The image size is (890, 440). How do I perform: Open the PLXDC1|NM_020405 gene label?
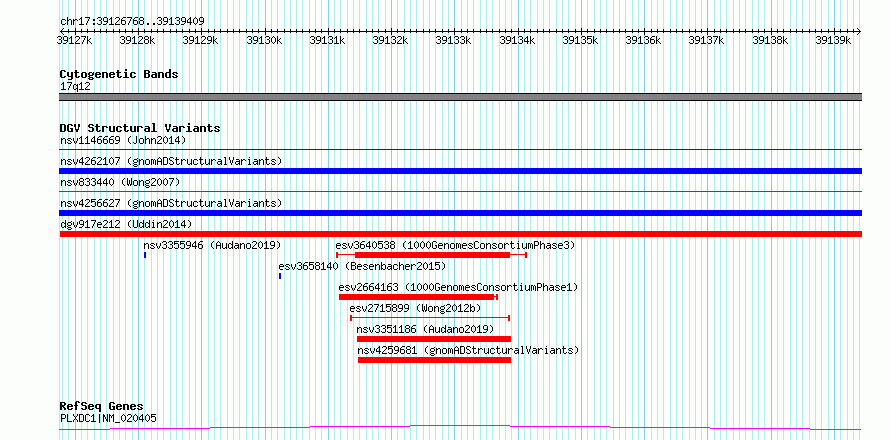click(108, 419)
